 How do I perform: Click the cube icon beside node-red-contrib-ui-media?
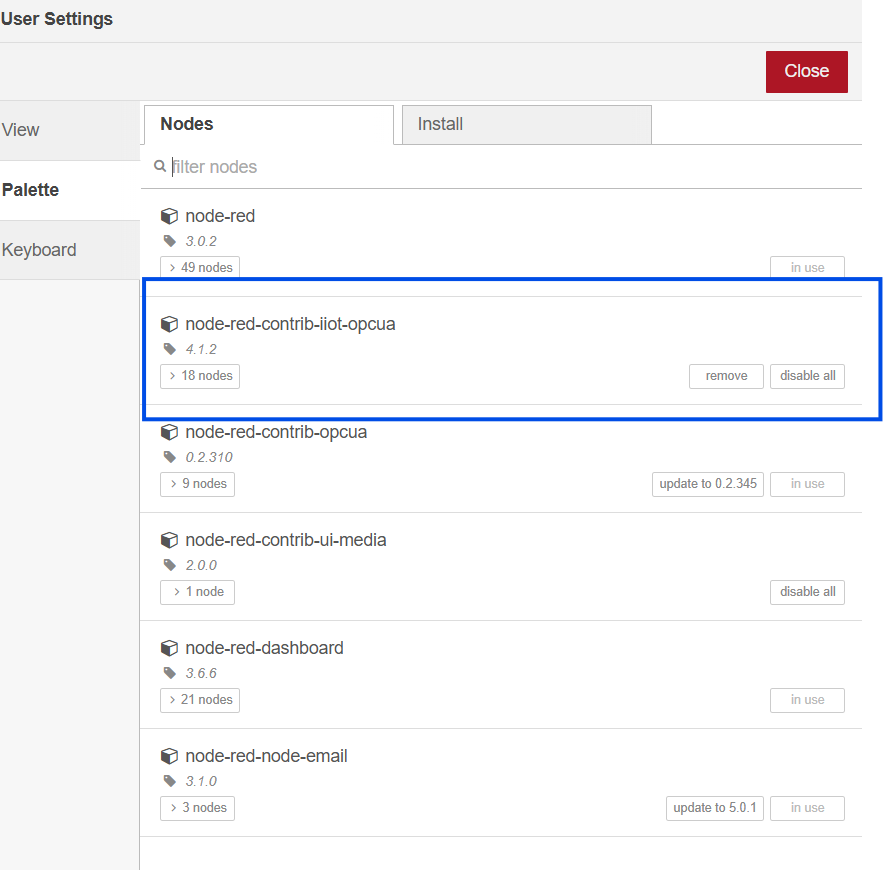[169, 541]
